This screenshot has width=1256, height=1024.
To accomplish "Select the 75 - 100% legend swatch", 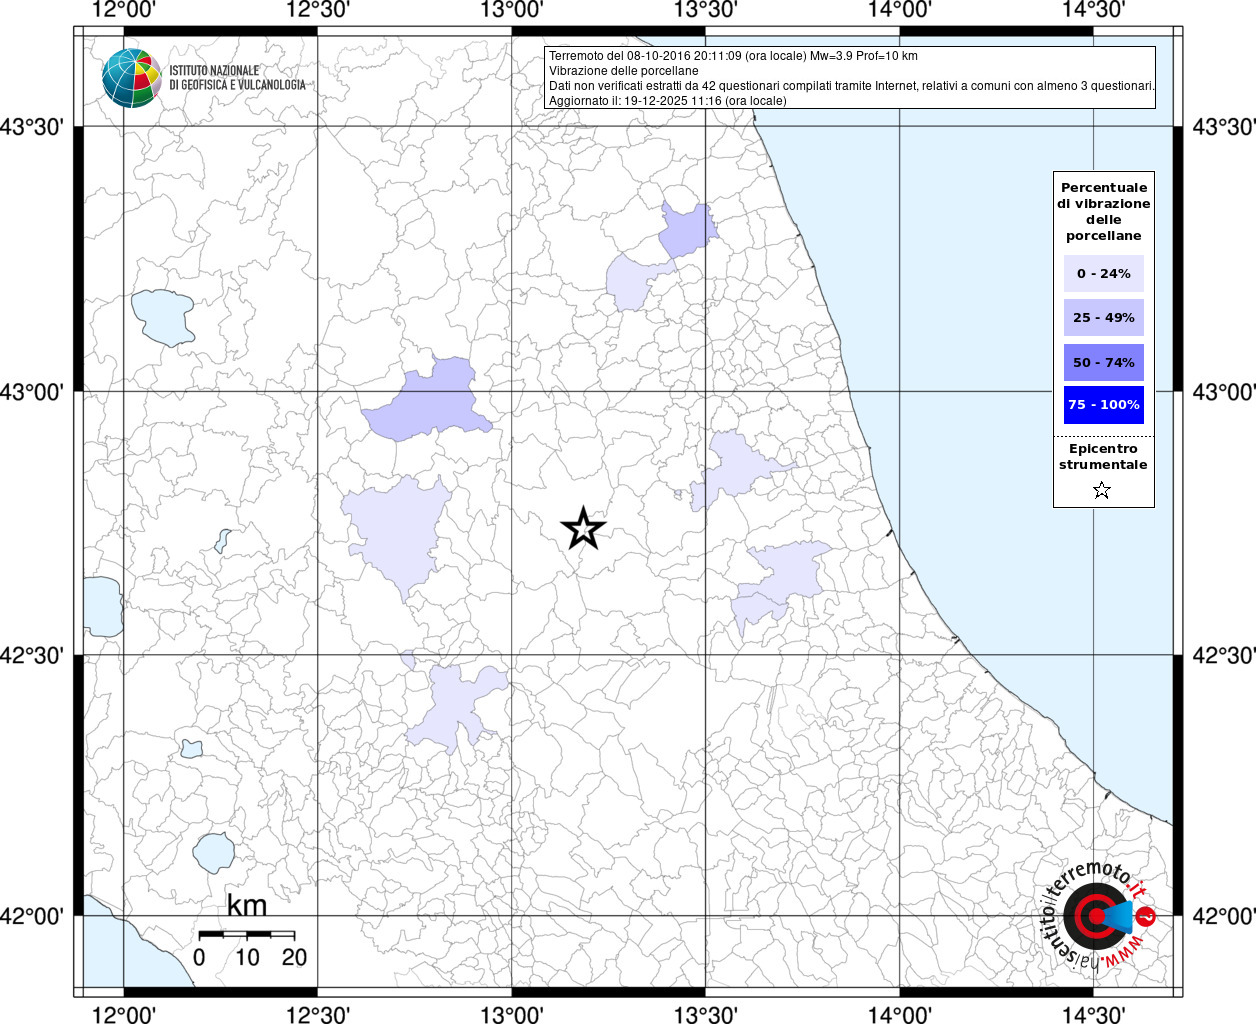I will coord(1104,405).
